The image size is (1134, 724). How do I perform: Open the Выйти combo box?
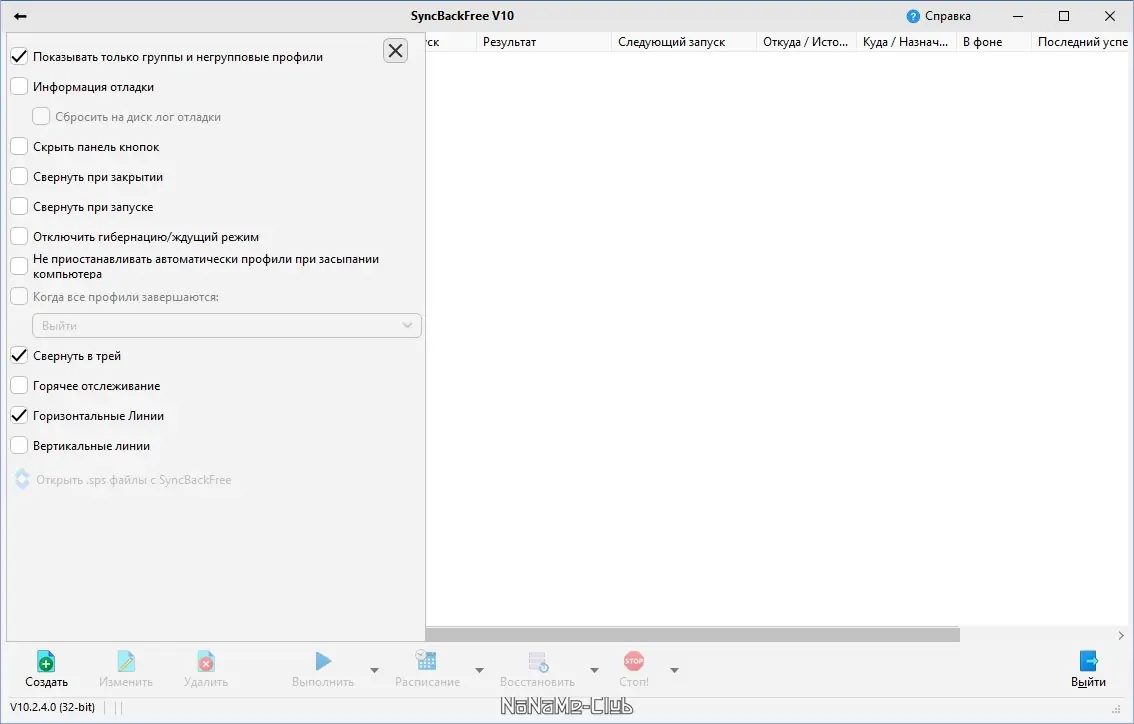[x=227, y=325]
